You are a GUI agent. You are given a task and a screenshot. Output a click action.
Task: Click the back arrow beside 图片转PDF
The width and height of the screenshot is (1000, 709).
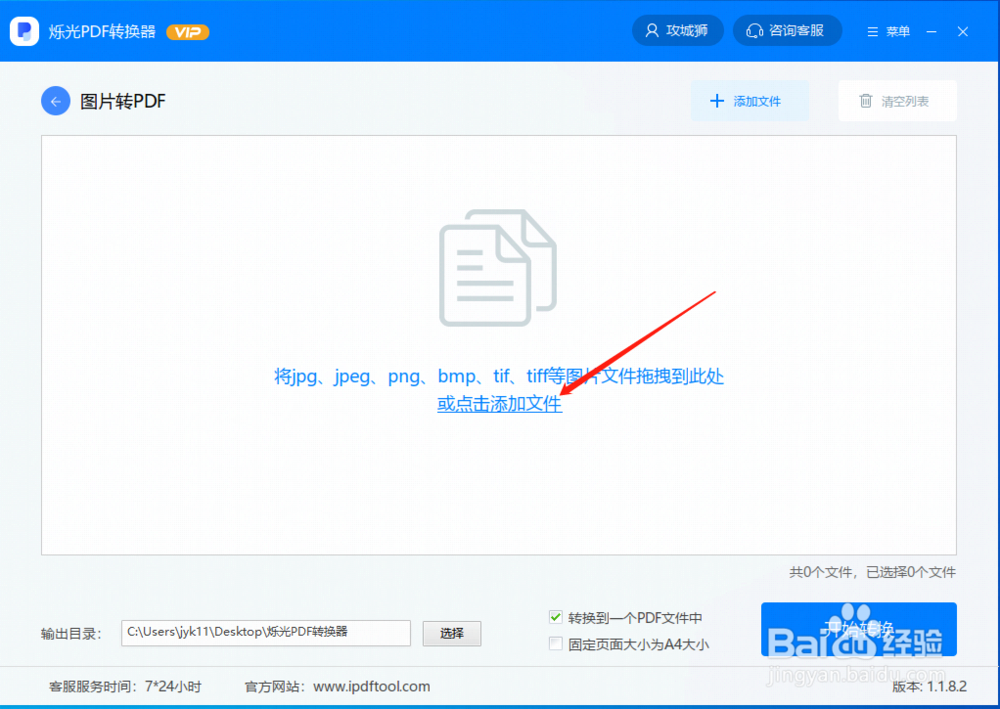click(x=55, y=101)
